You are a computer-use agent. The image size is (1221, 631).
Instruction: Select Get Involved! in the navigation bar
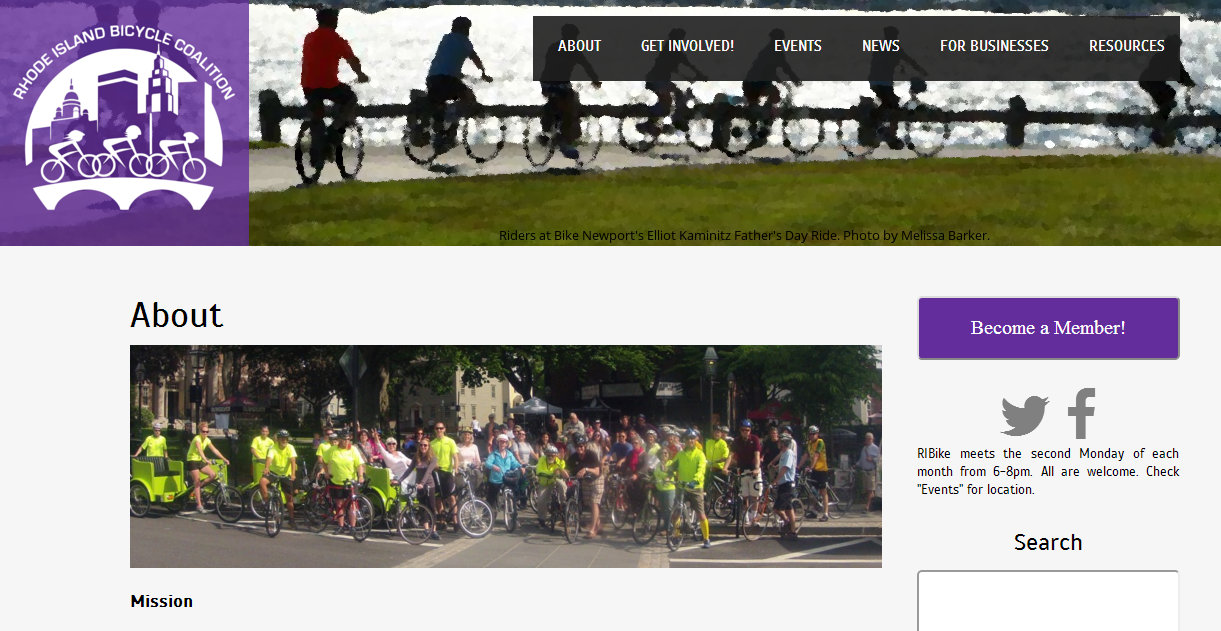pyautogui.click(x=687, y=46)
